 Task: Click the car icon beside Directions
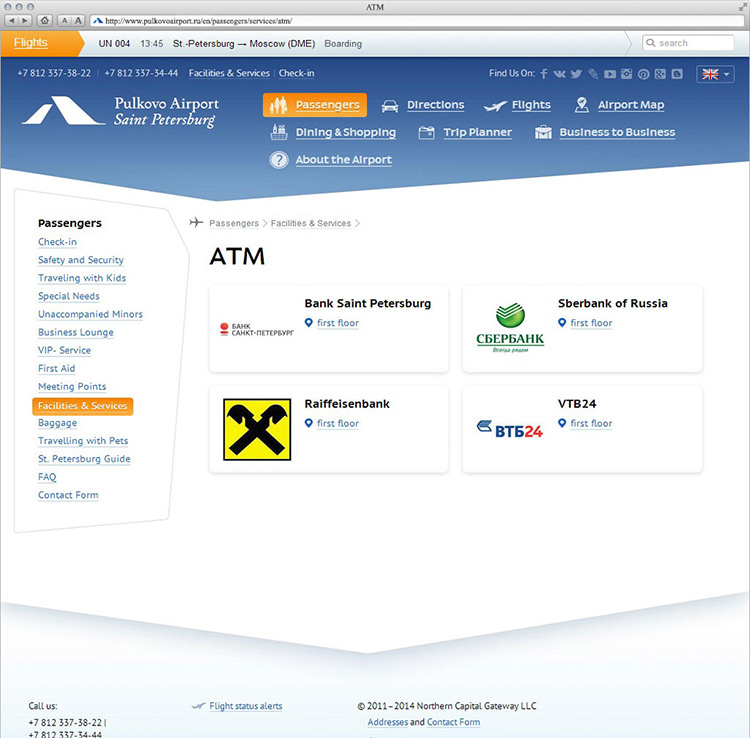pos(390,106)
